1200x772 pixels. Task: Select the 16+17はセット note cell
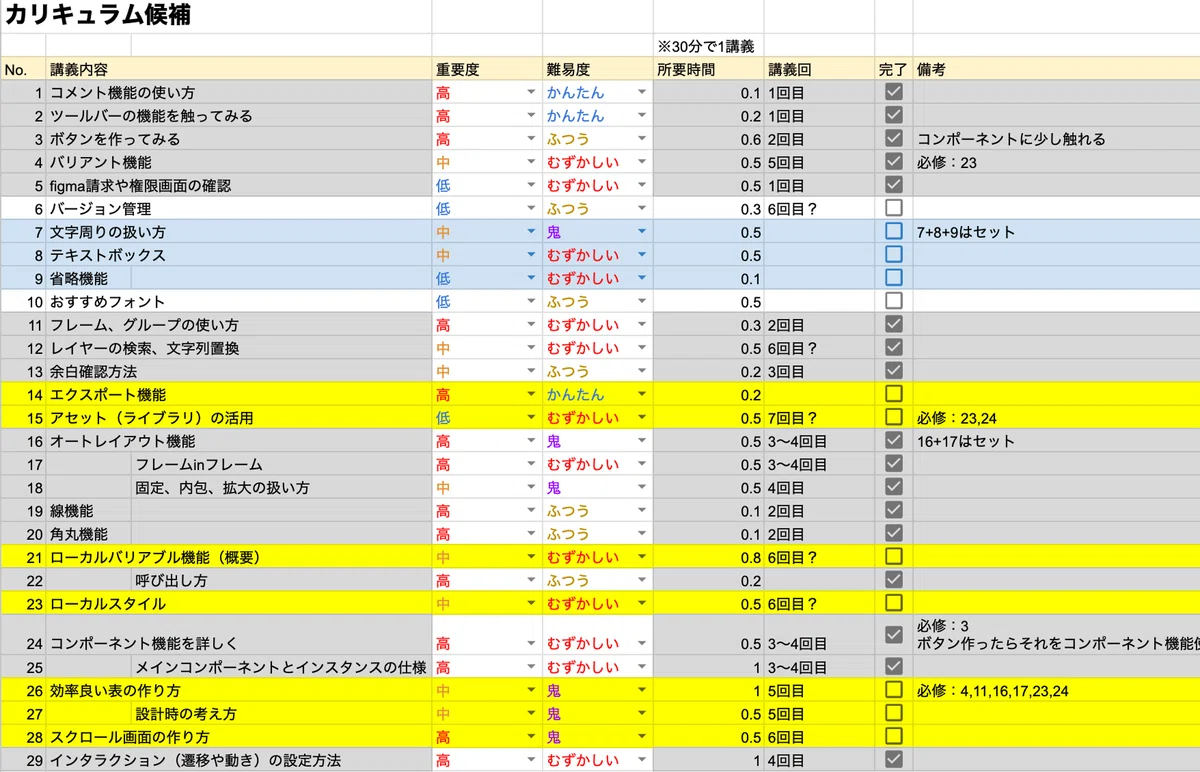tap(1056, 441)
